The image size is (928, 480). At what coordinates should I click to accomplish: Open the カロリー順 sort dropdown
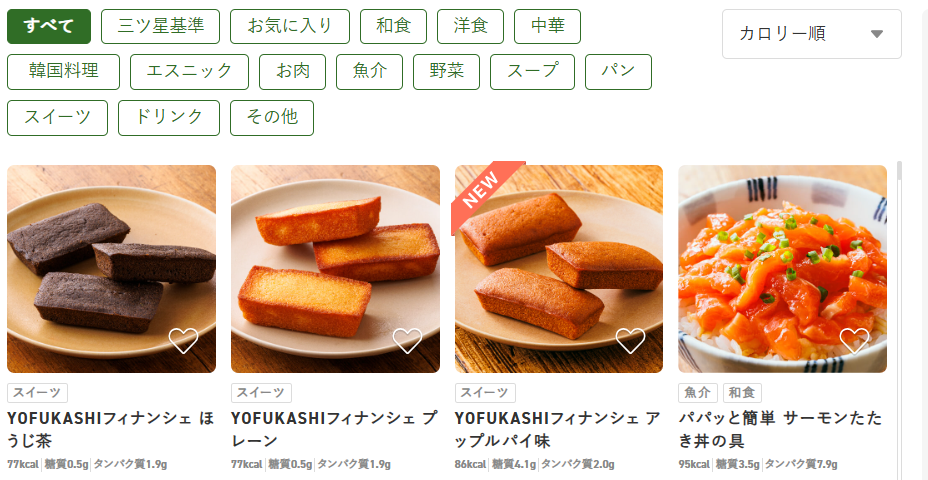(811, 34)
